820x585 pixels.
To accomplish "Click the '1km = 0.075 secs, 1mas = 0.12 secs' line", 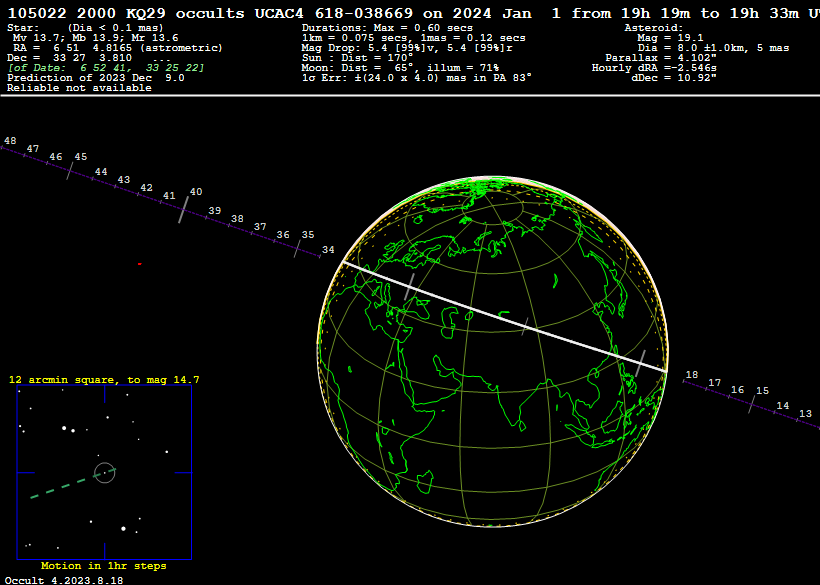I will pyautogui.click(x=414, y=38).
